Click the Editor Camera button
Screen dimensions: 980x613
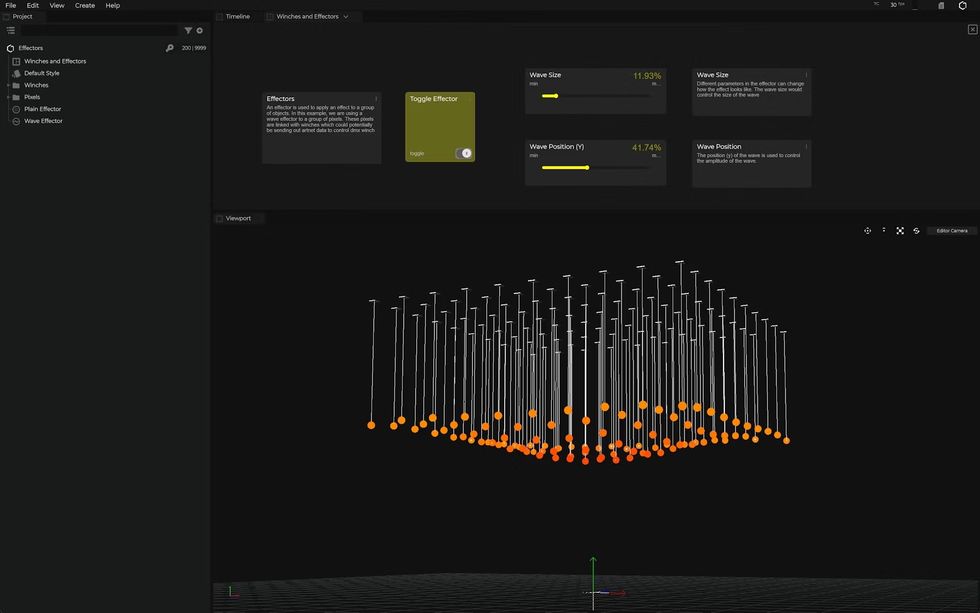[950, 230]
